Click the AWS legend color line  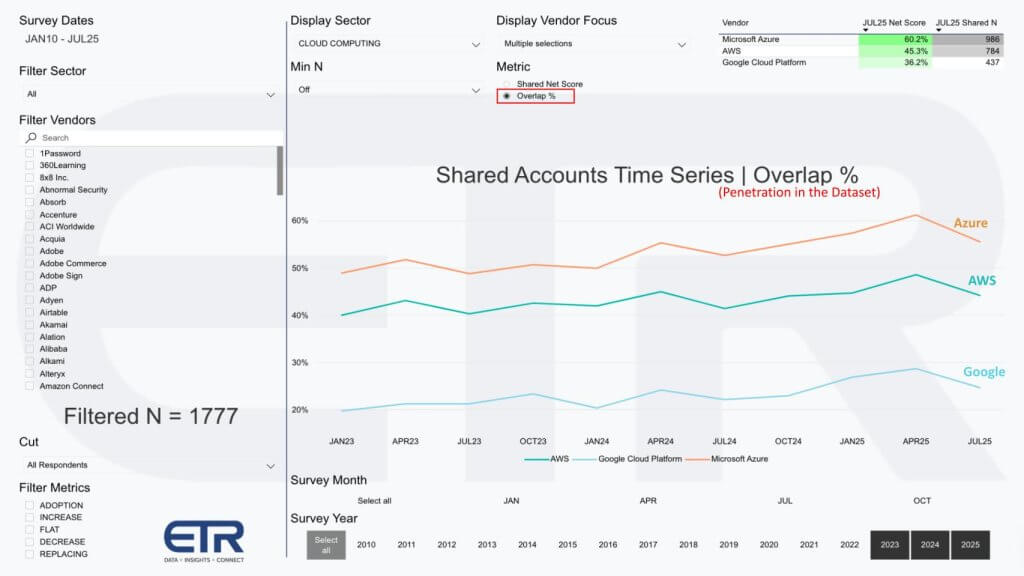(536, 460)
